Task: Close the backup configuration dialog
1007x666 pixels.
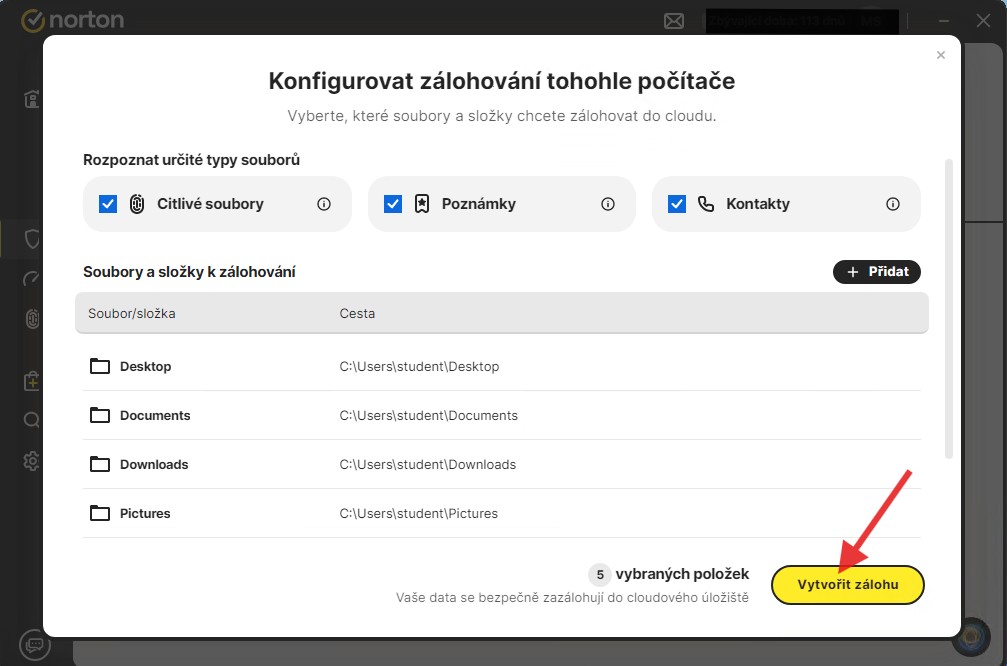Action: pyautogui.click(x=940, y=56)
